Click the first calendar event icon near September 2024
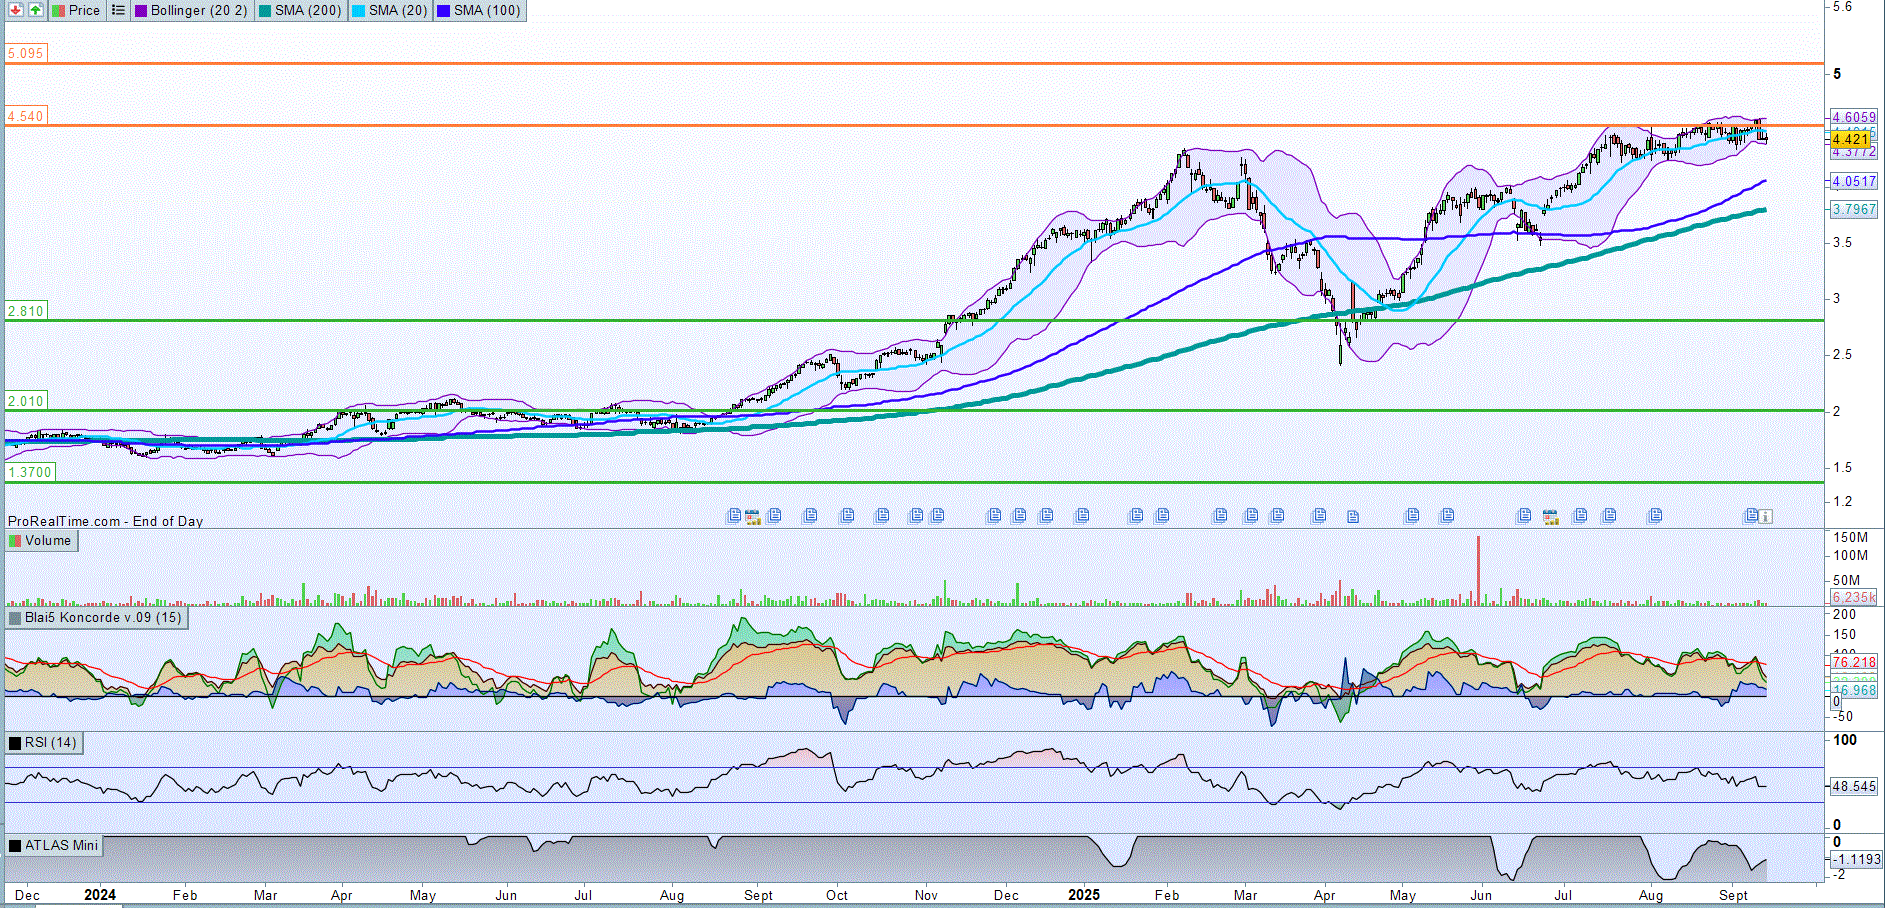This screenshot has height=908, width=1885. (752, 516)
